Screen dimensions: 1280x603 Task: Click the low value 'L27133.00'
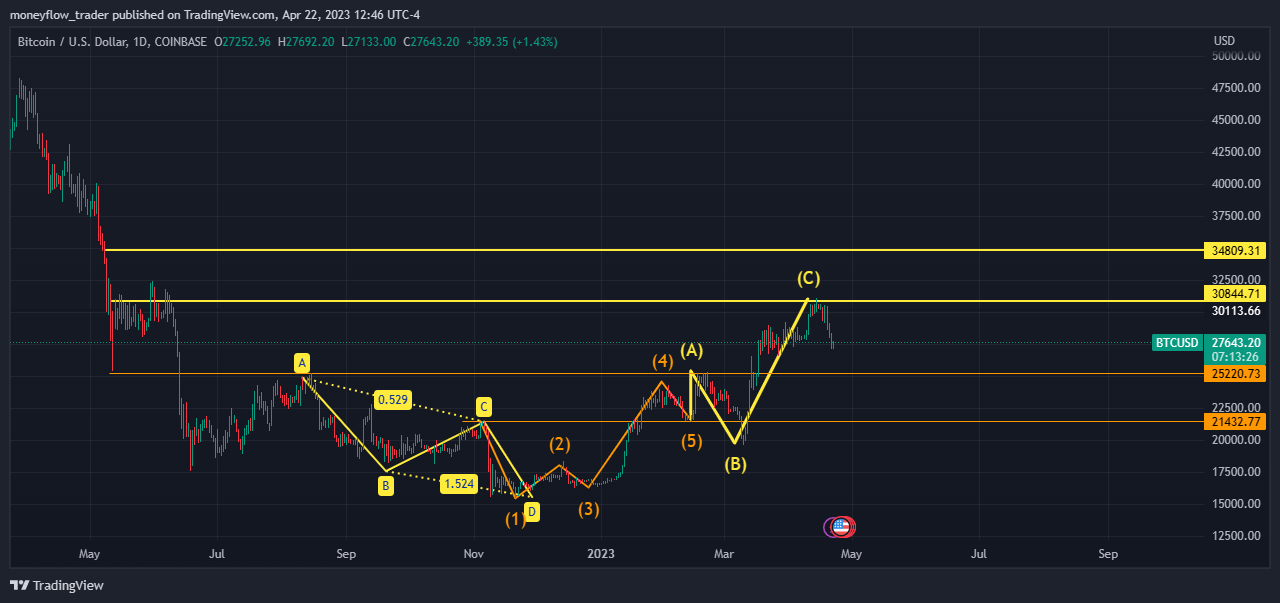[368, 42]
